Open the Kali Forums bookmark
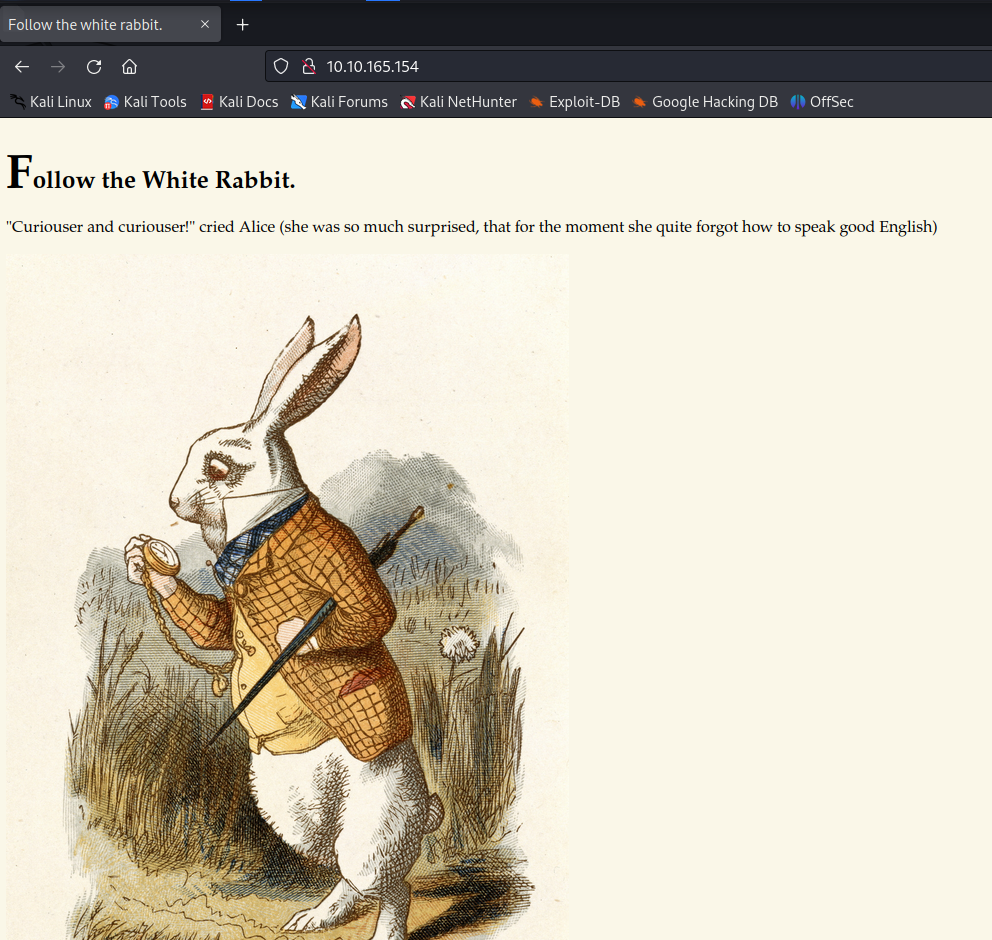The image size is (992, 940). (339, 102)
